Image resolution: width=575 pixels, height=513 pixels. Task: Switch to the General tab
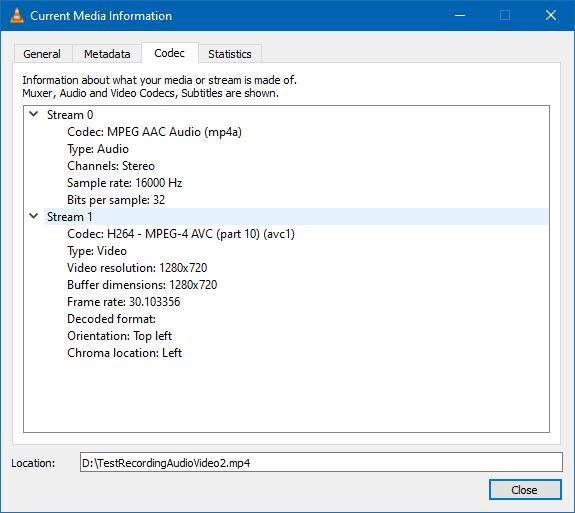pyautogui.click(x=42, y=54)
